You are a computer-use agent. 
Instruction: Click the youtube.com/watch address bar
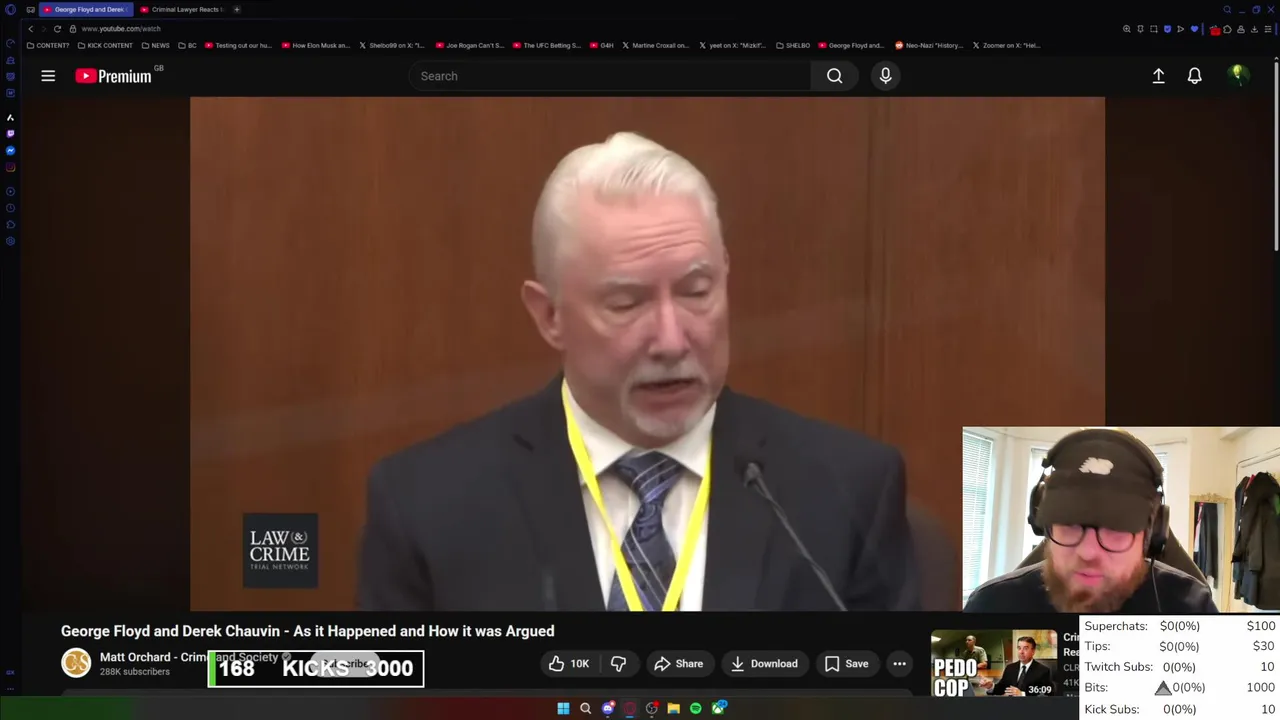click(x=120, y=29)
